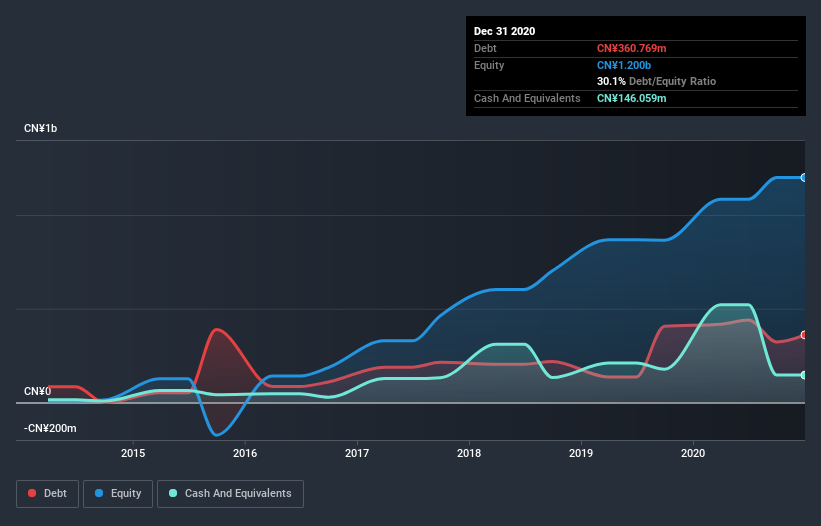Click the 30.1% Debt/Equity Ratio text
Screen dimensions: 821x526
pyautogui.click(x=656, y=82)
